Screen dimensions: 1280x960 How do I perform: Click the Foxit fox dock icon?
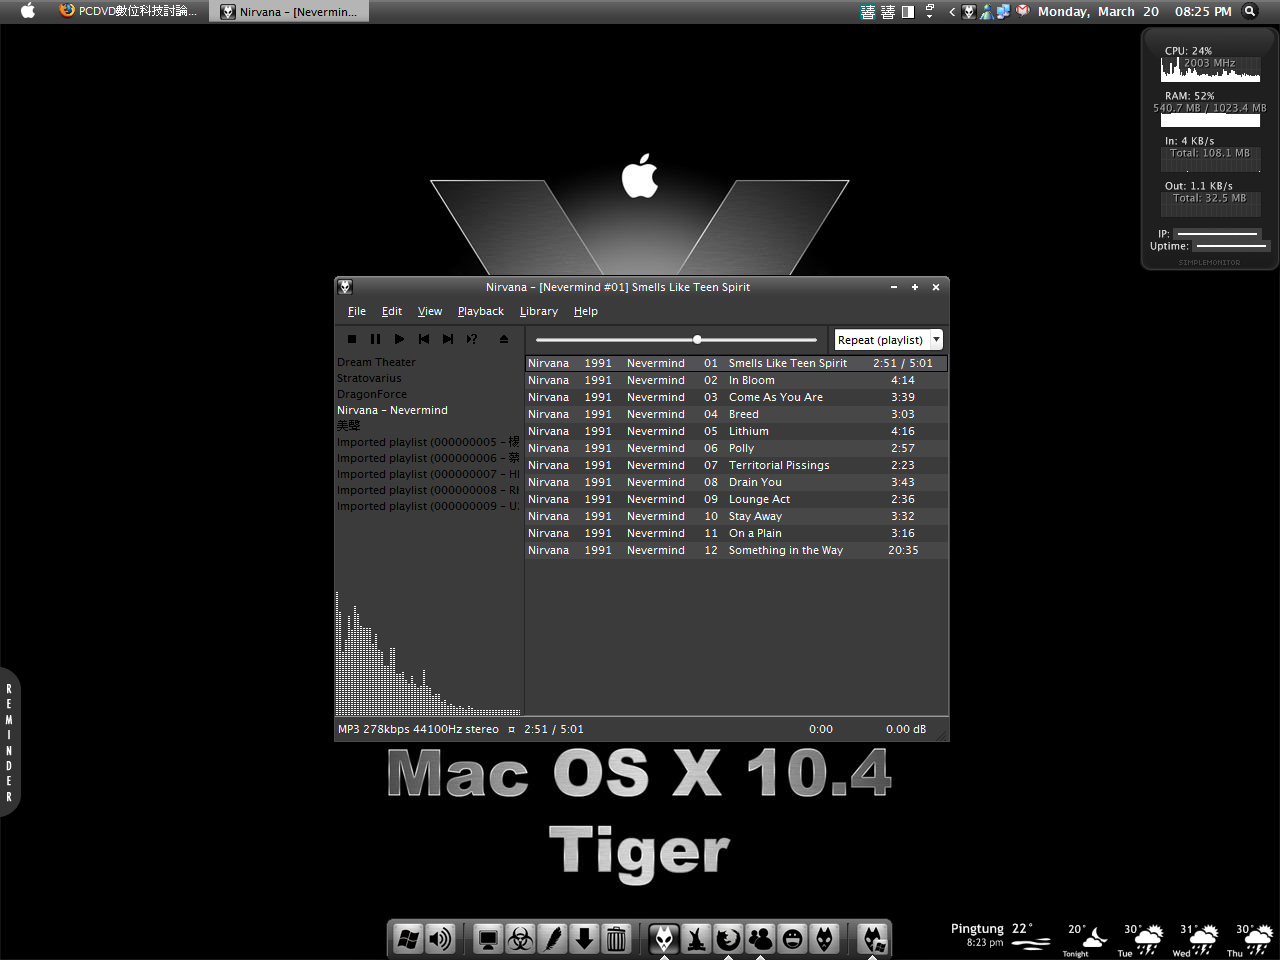[x=824, y=939]
